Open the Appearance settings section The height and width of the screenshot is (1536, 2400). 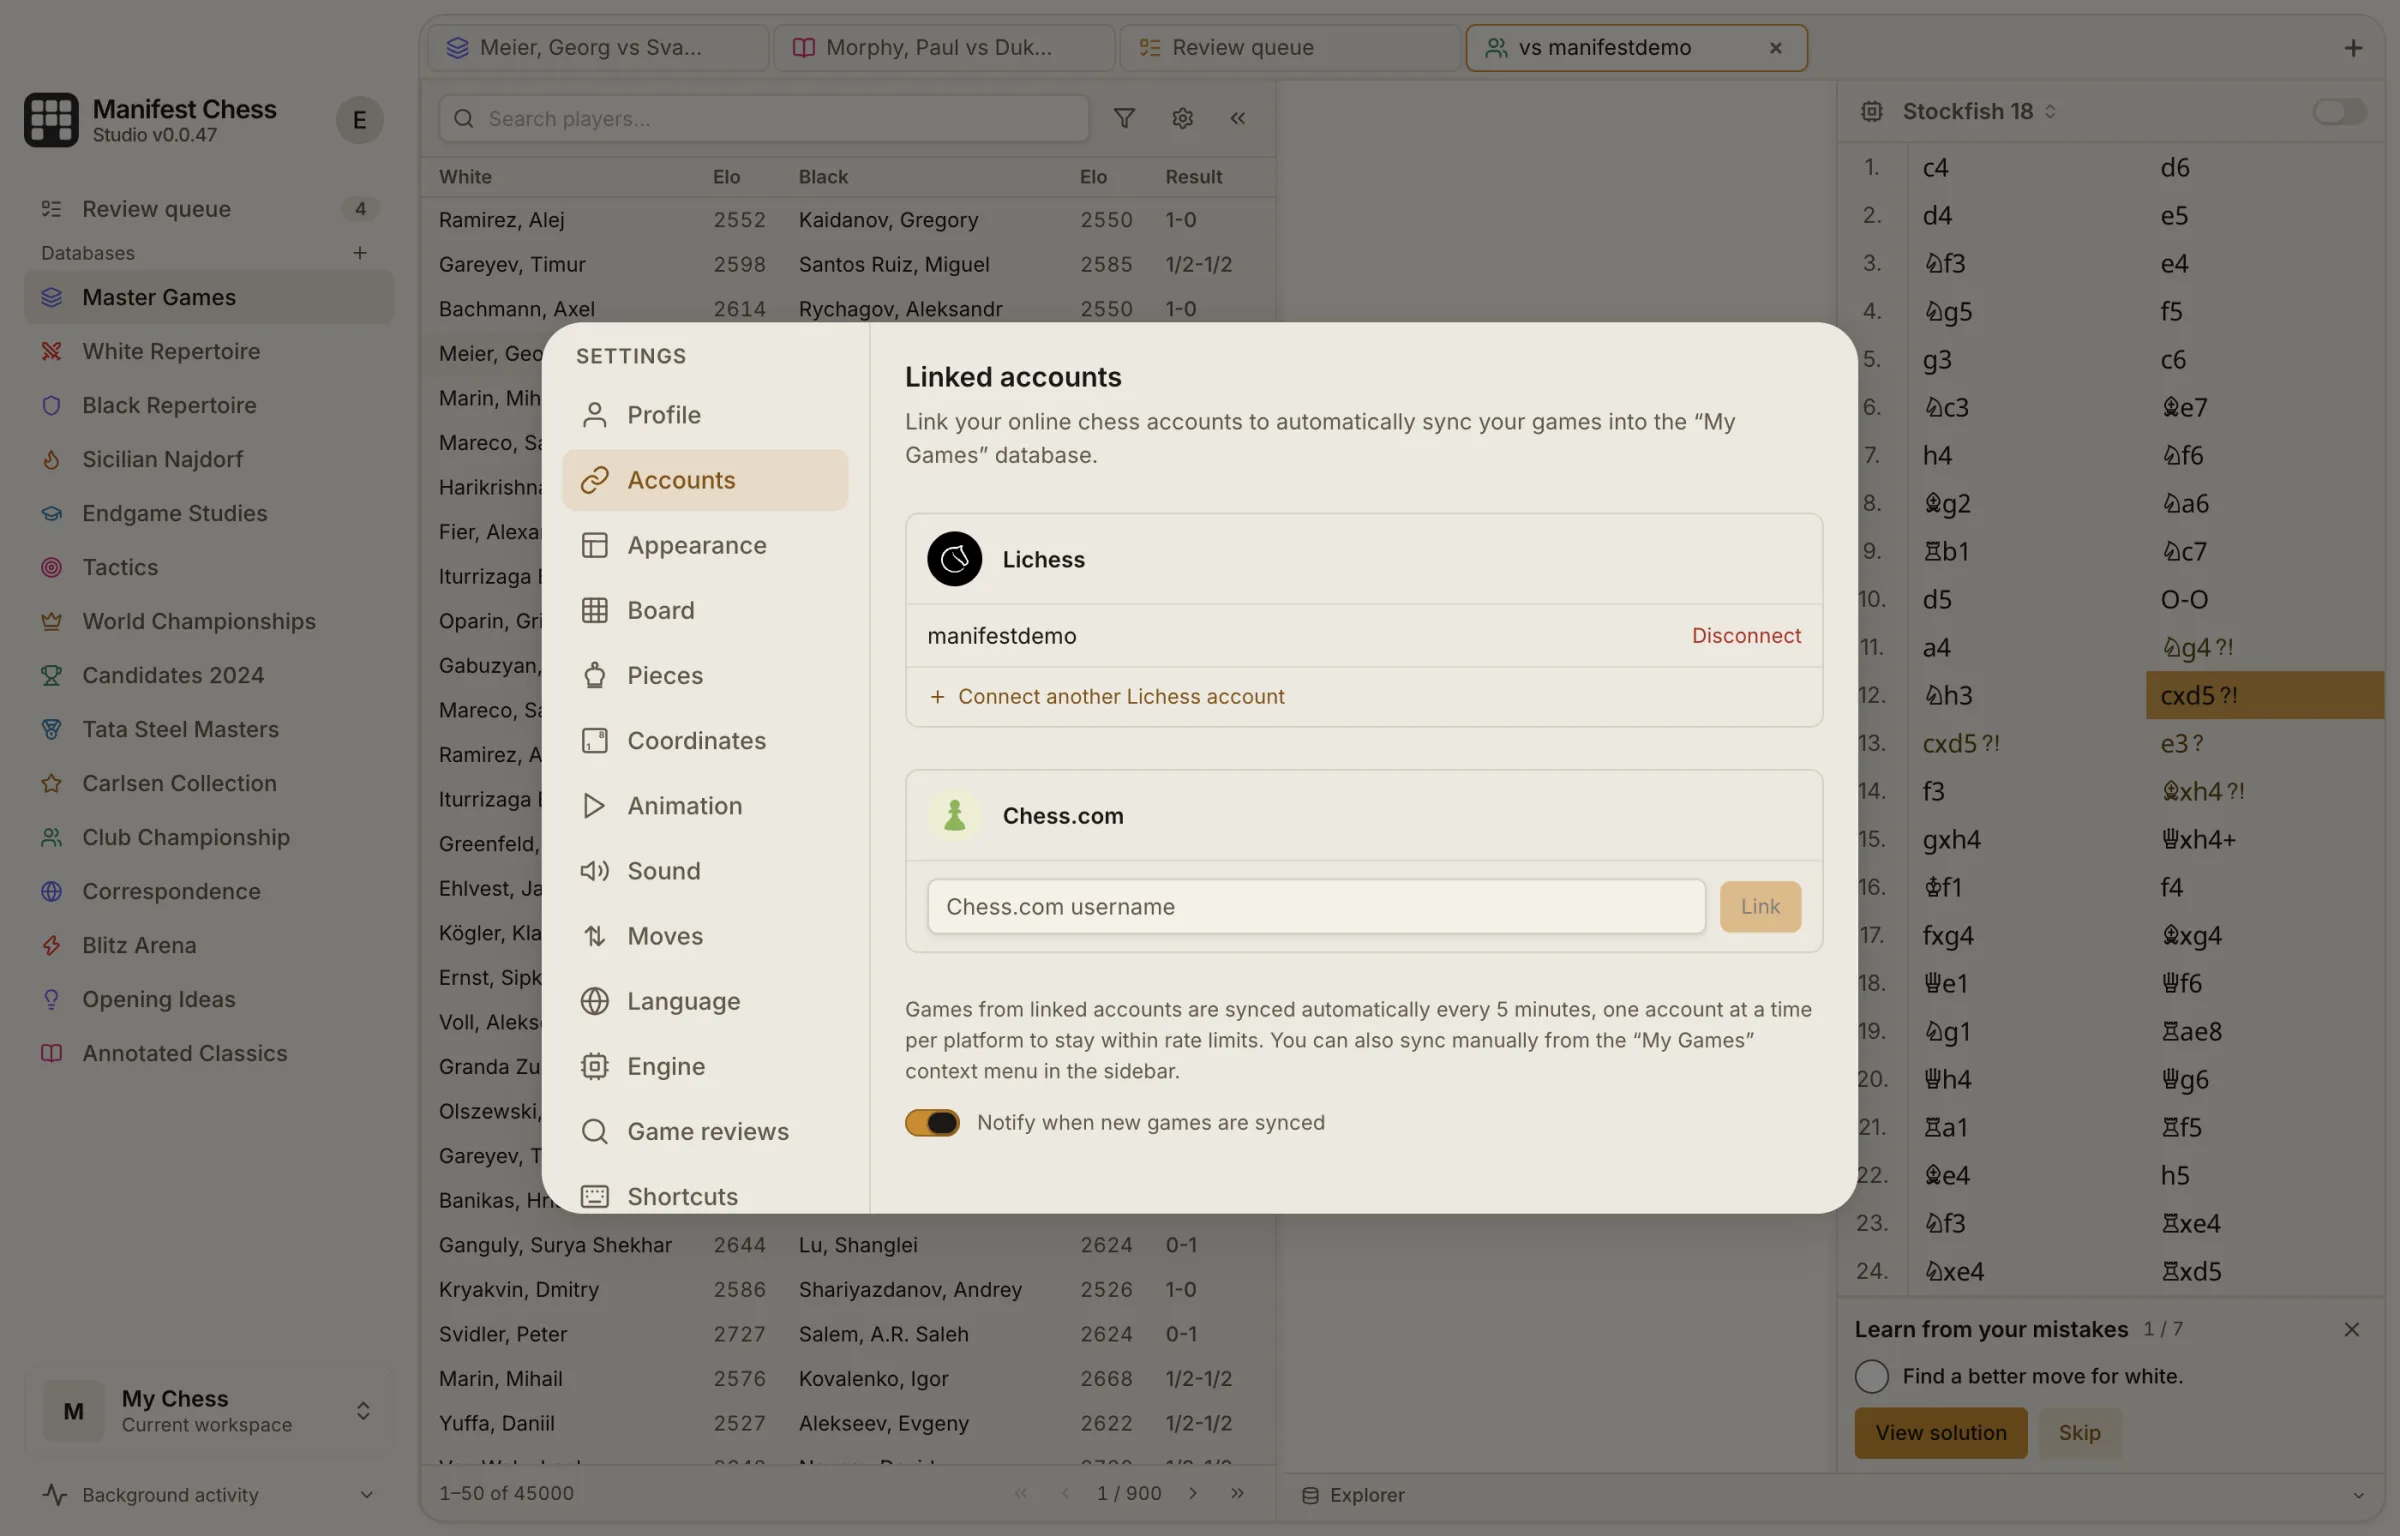[705, 545]
